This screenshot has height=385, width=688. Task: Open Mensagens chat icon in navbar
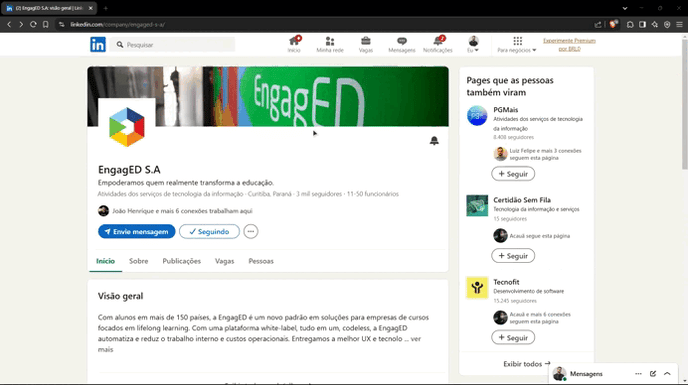[x=401, y=44]
